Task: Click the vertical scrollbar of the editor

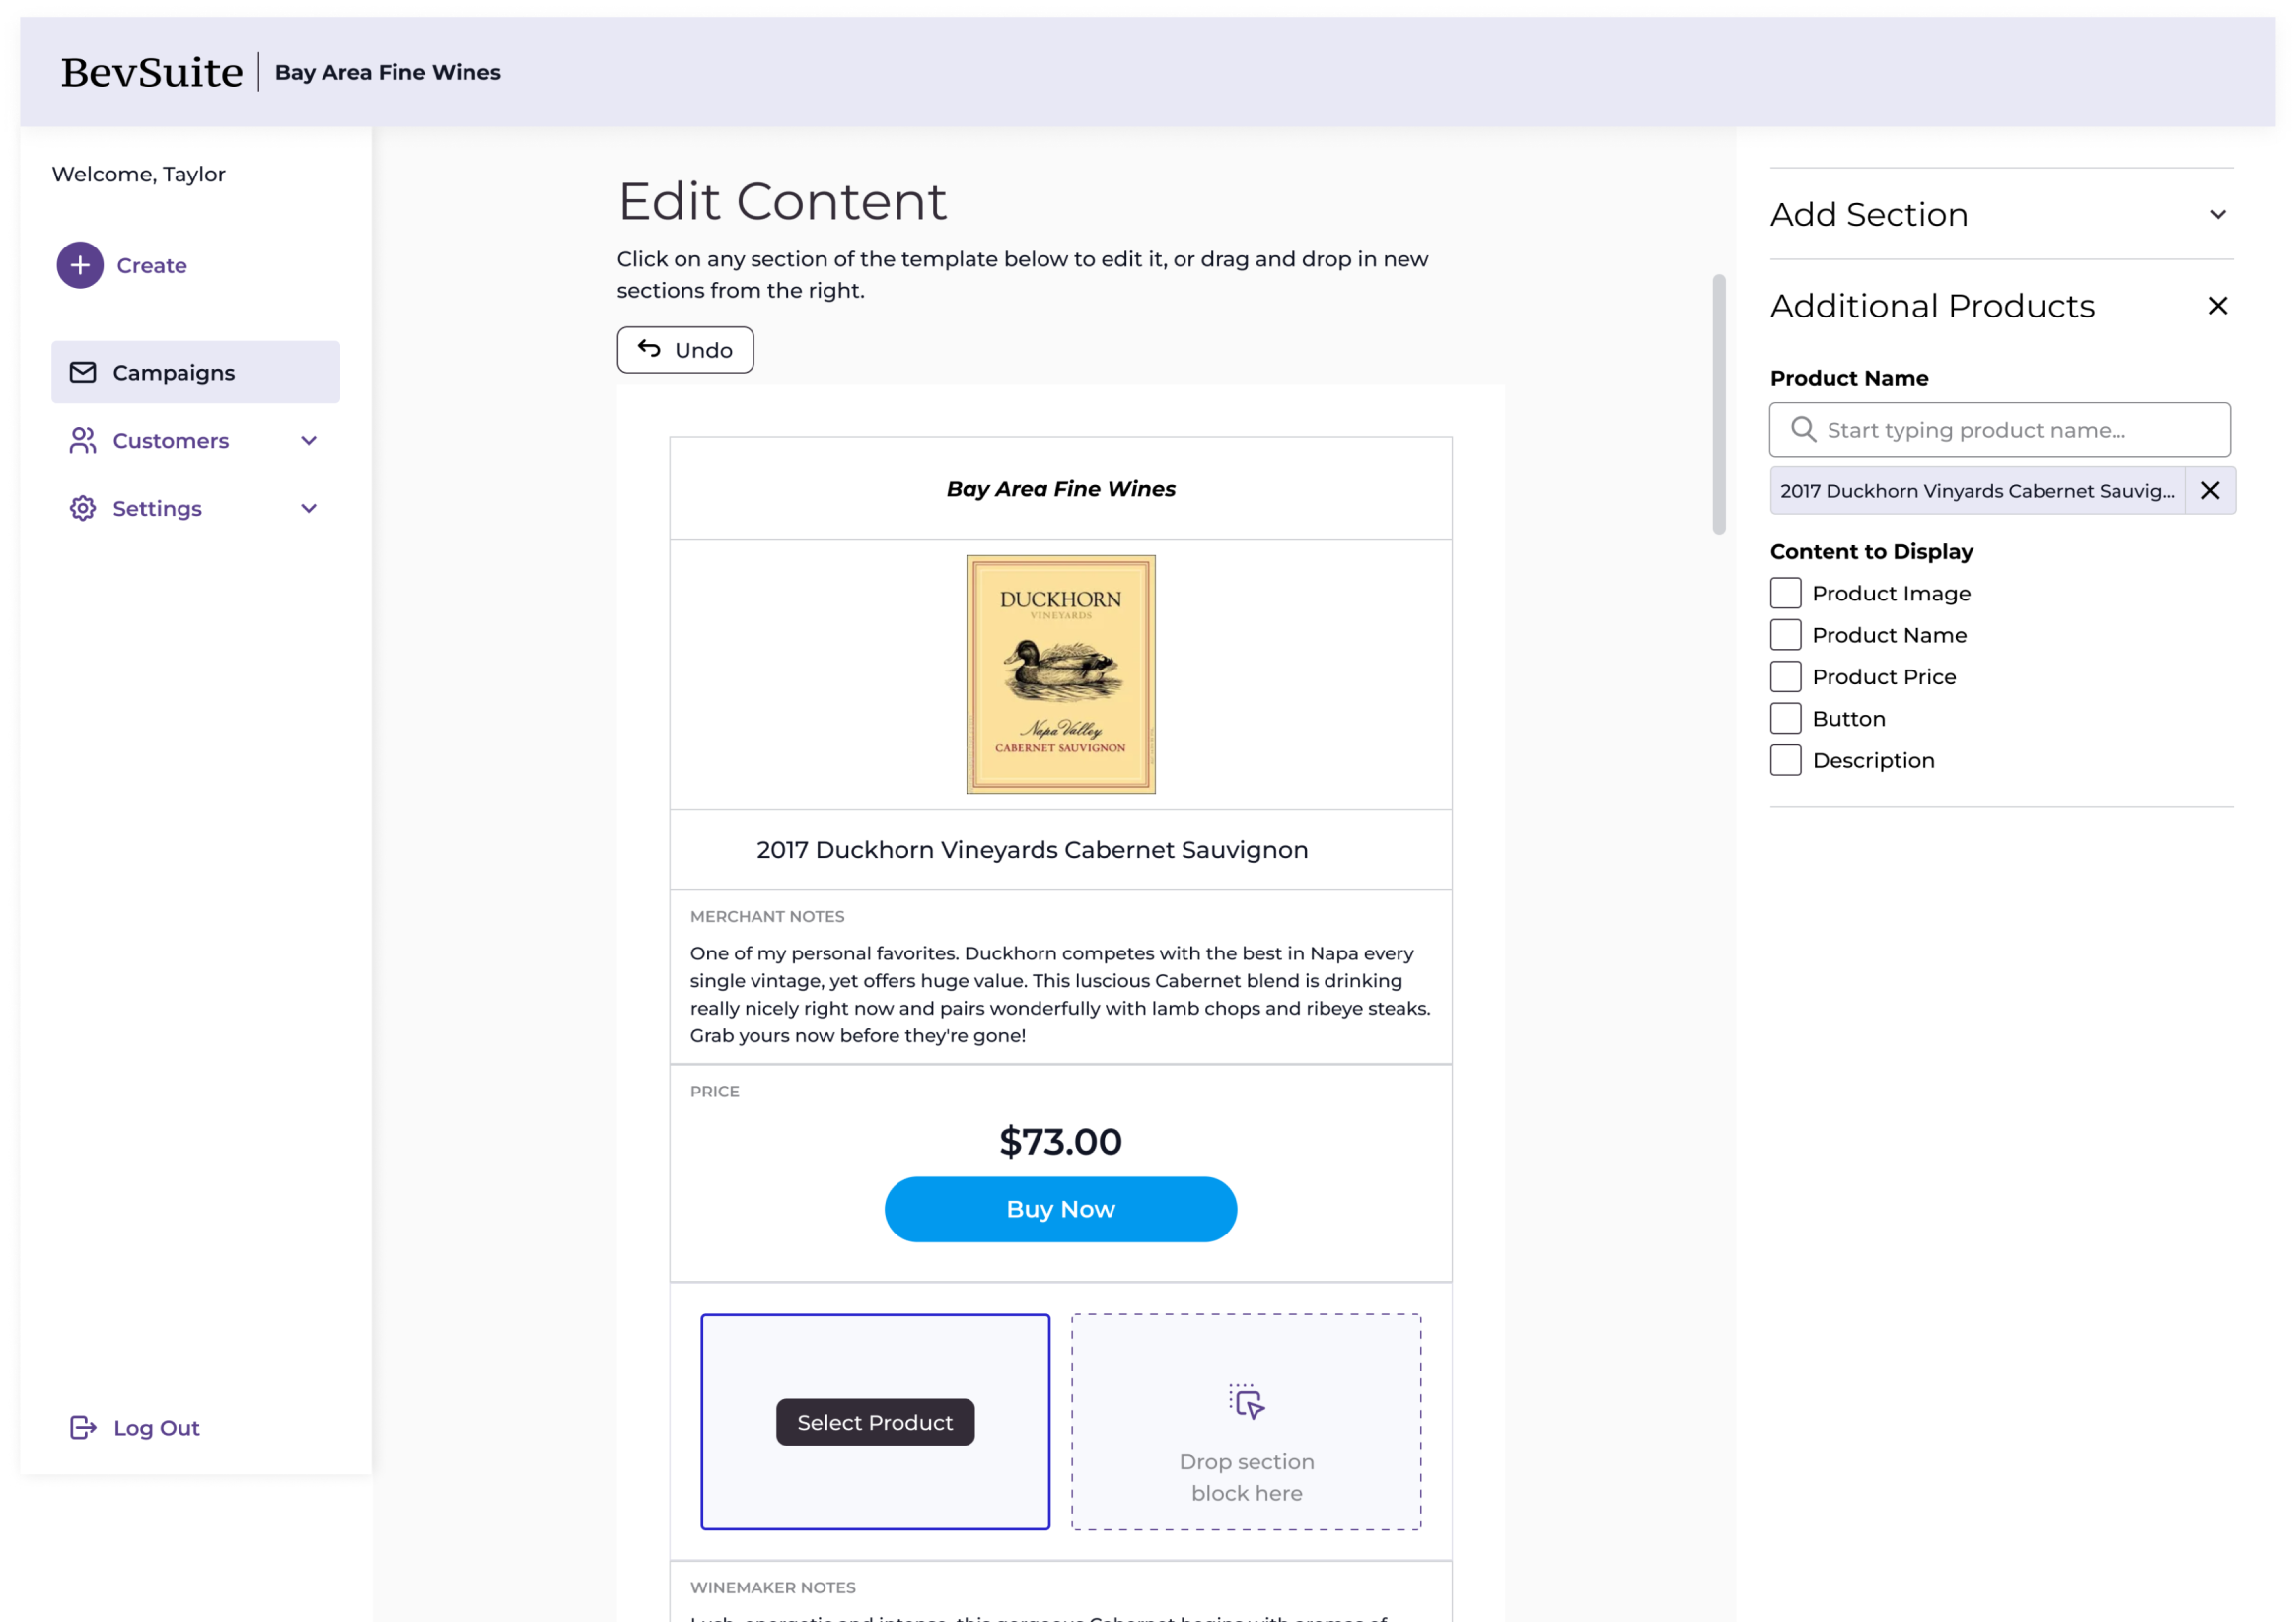Action: tap(1719, 405)
